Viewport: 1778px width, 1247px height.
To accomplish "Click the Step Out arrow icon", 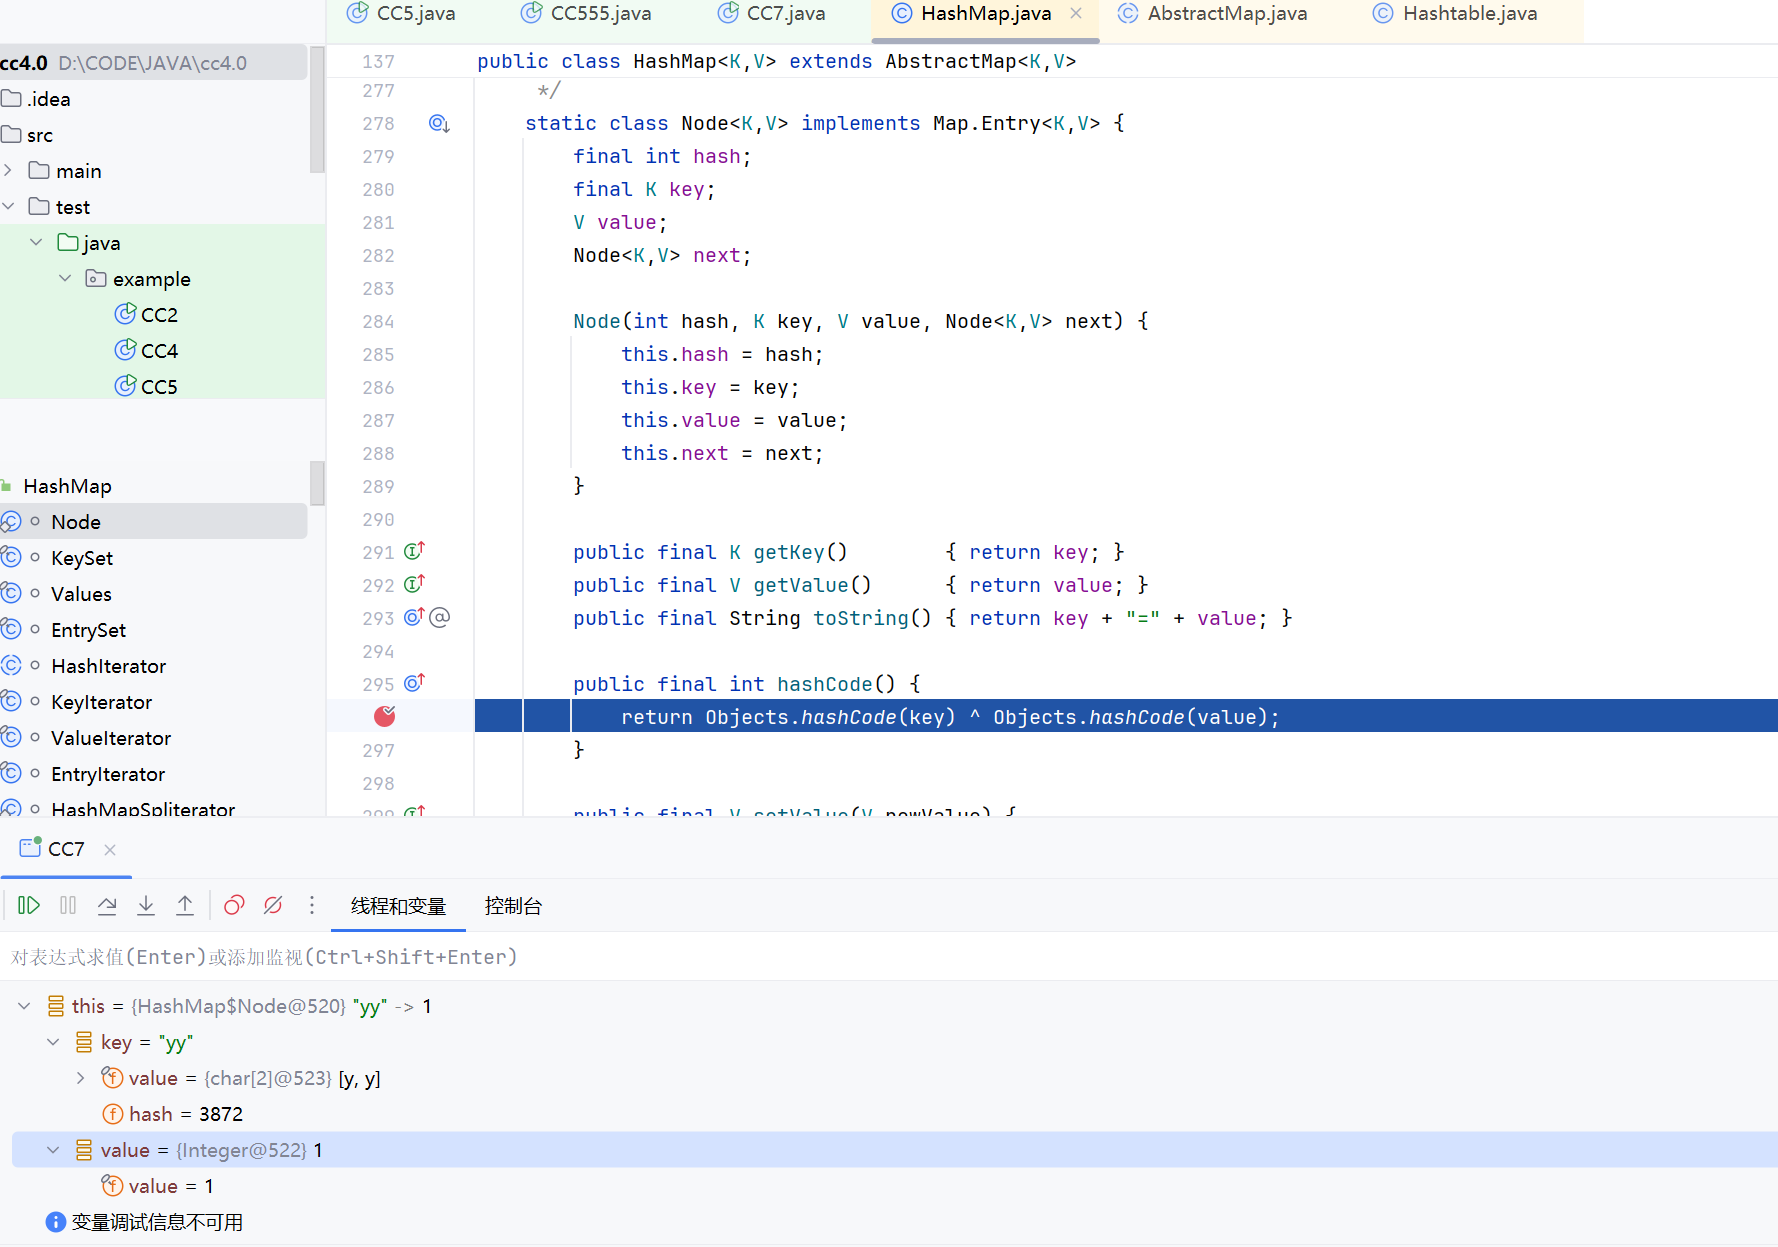I will pyautogui.click(x=185, y=906).
